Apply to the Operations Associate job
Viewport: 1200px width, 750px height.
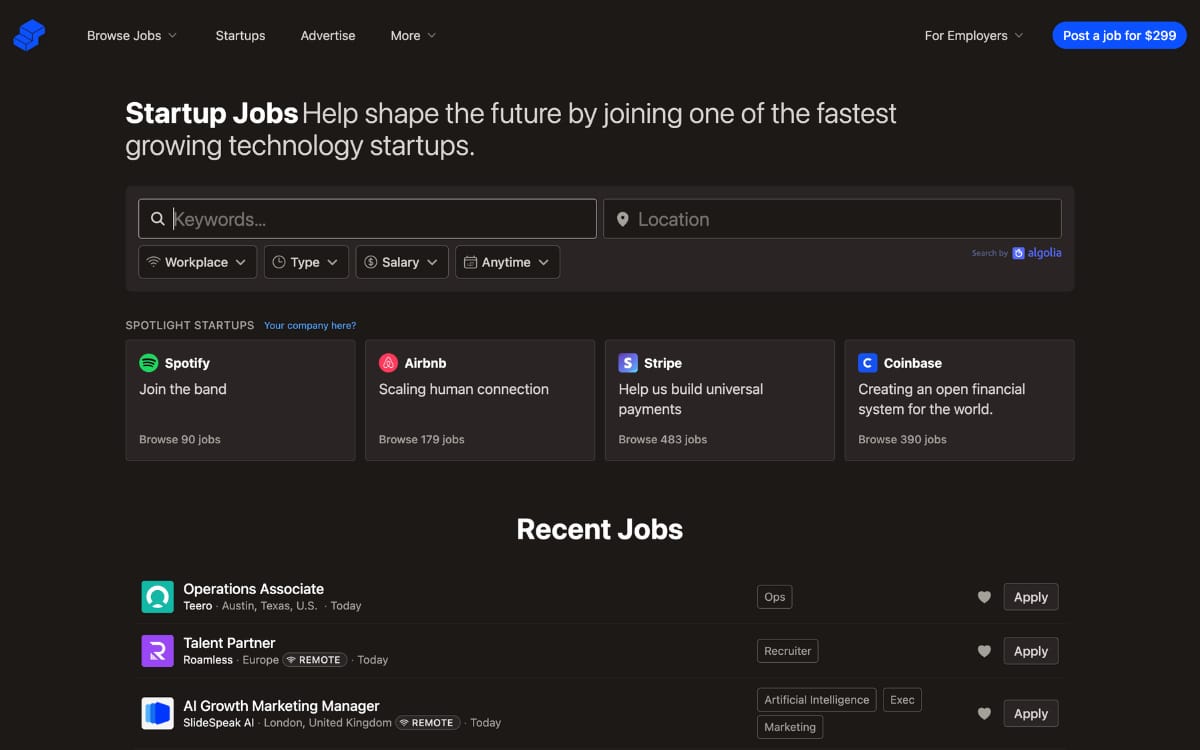click(1030, 597)
